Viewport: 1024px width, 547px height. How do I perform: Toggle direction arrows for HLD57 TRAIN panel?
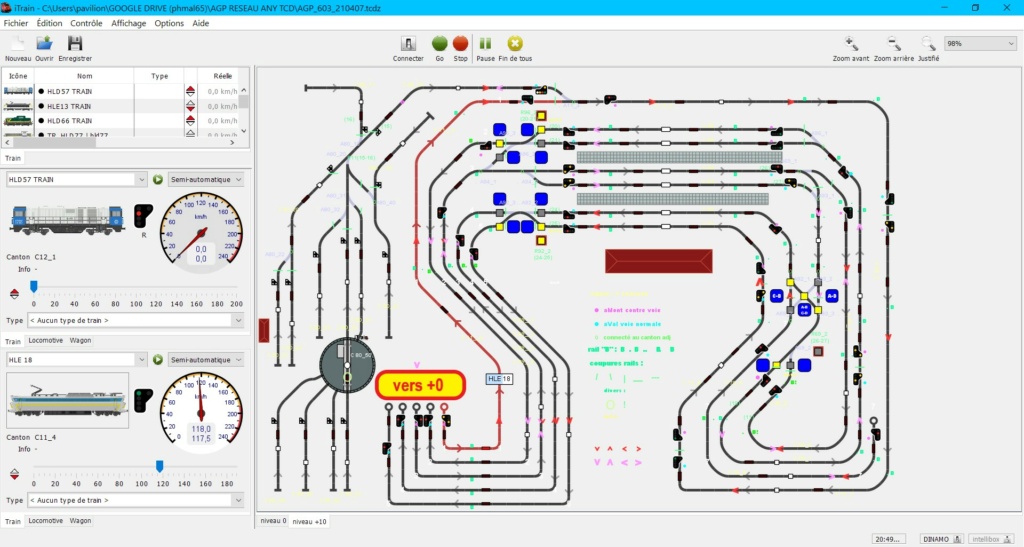pos(14,294)
